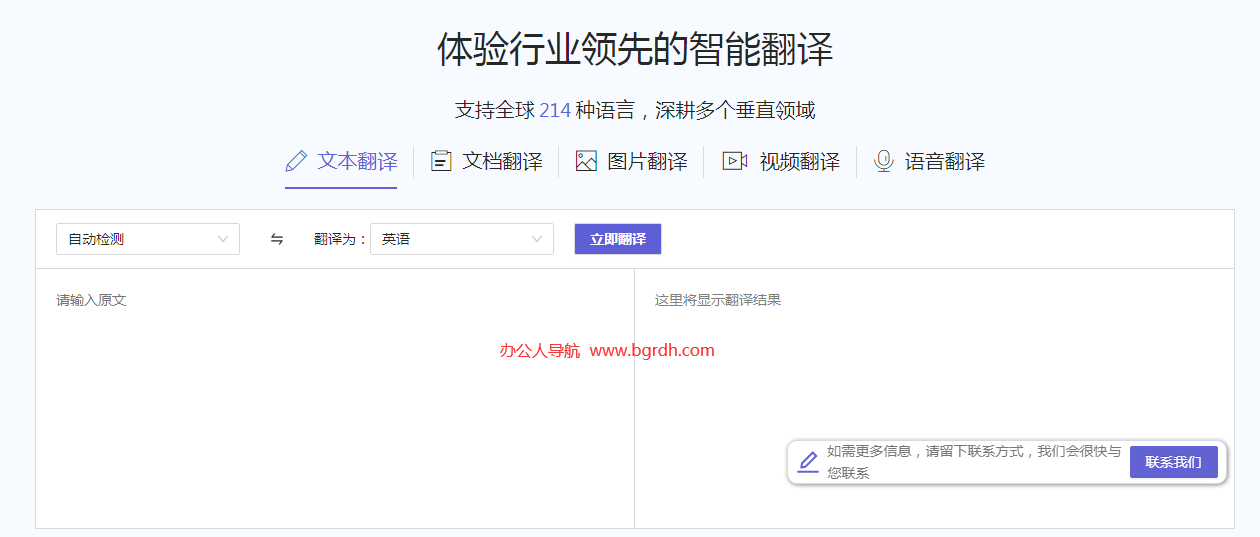
Task: Click the 联系我们 button
Action: (x=1173, y=462)
